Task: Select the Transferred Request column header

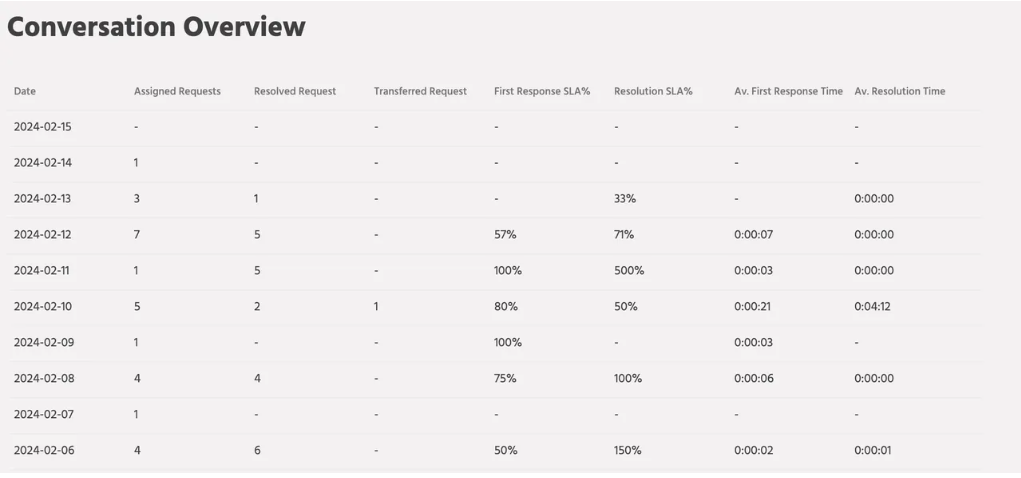Action: pos(420,91)
